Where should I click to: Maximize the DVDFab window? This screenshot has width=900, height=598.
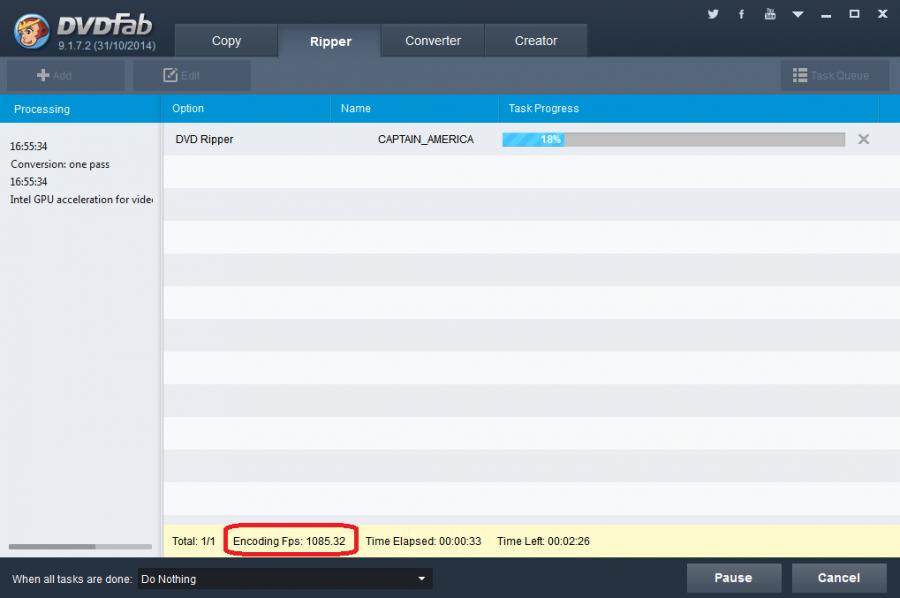[x=854, y=14]
